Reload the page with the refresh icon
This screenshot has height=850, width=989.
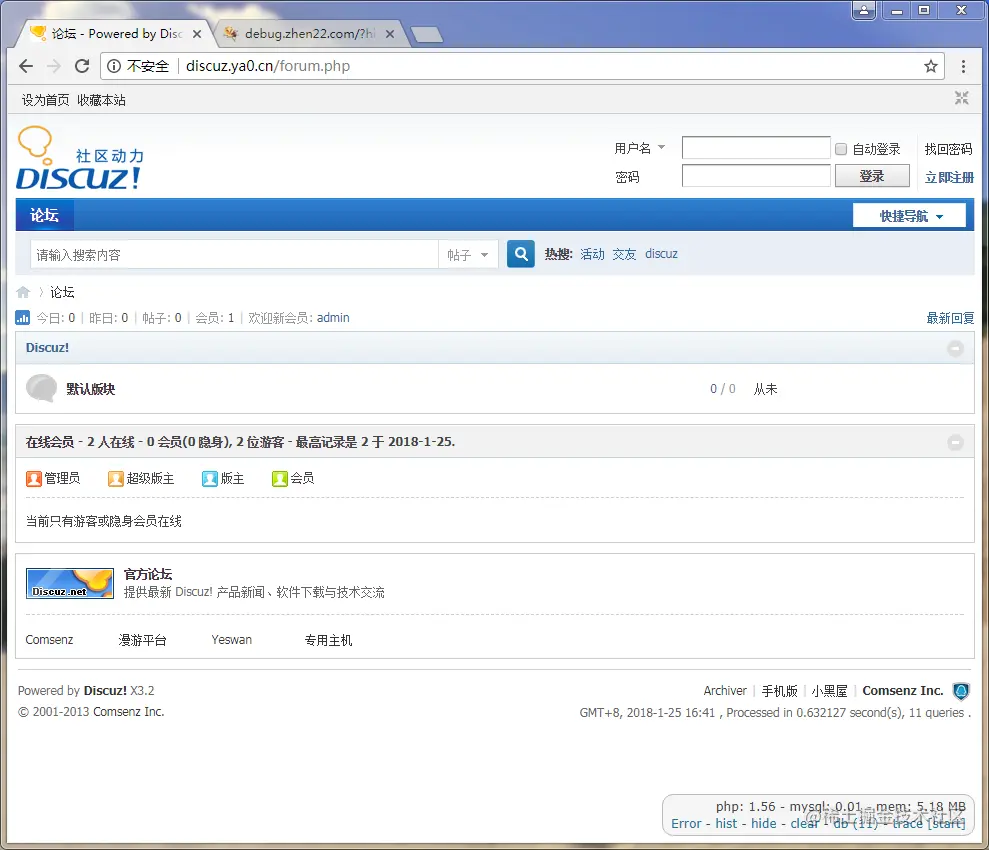pyautogui.click(x=82, y=66)
